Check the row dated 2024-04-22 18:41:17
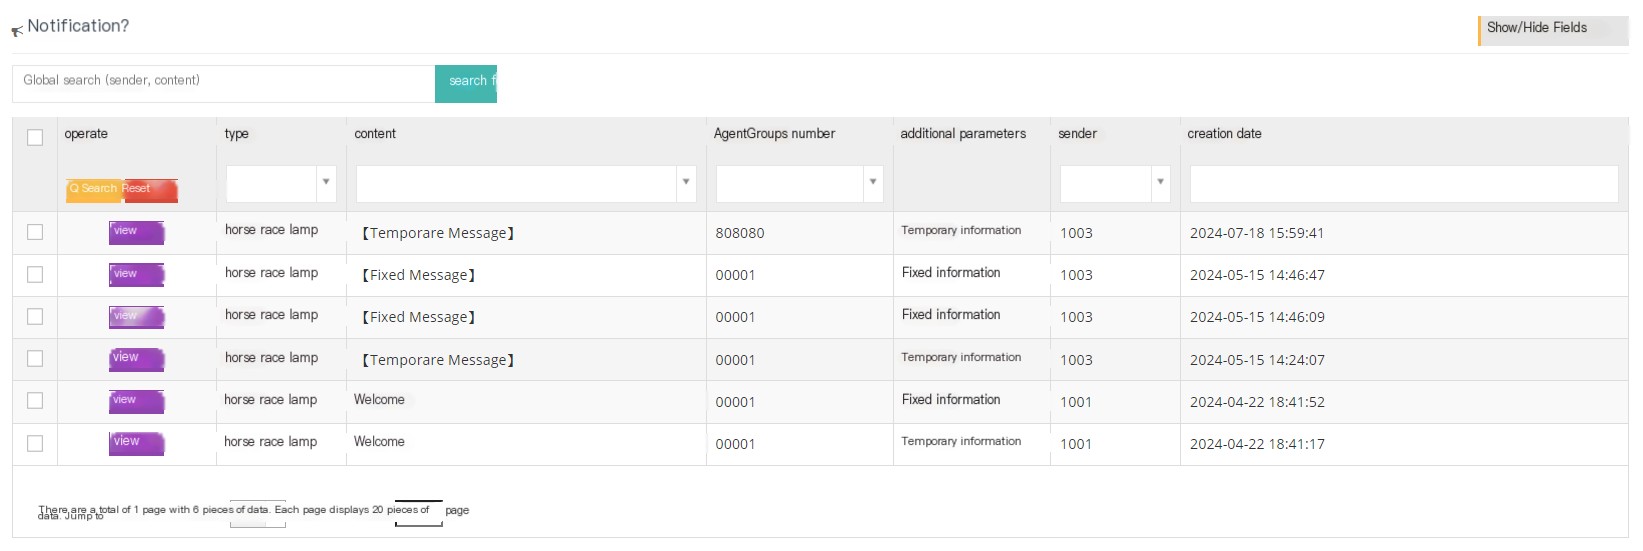The width and height of the screenshot is (1643, 551). click(x=35, y=443)
